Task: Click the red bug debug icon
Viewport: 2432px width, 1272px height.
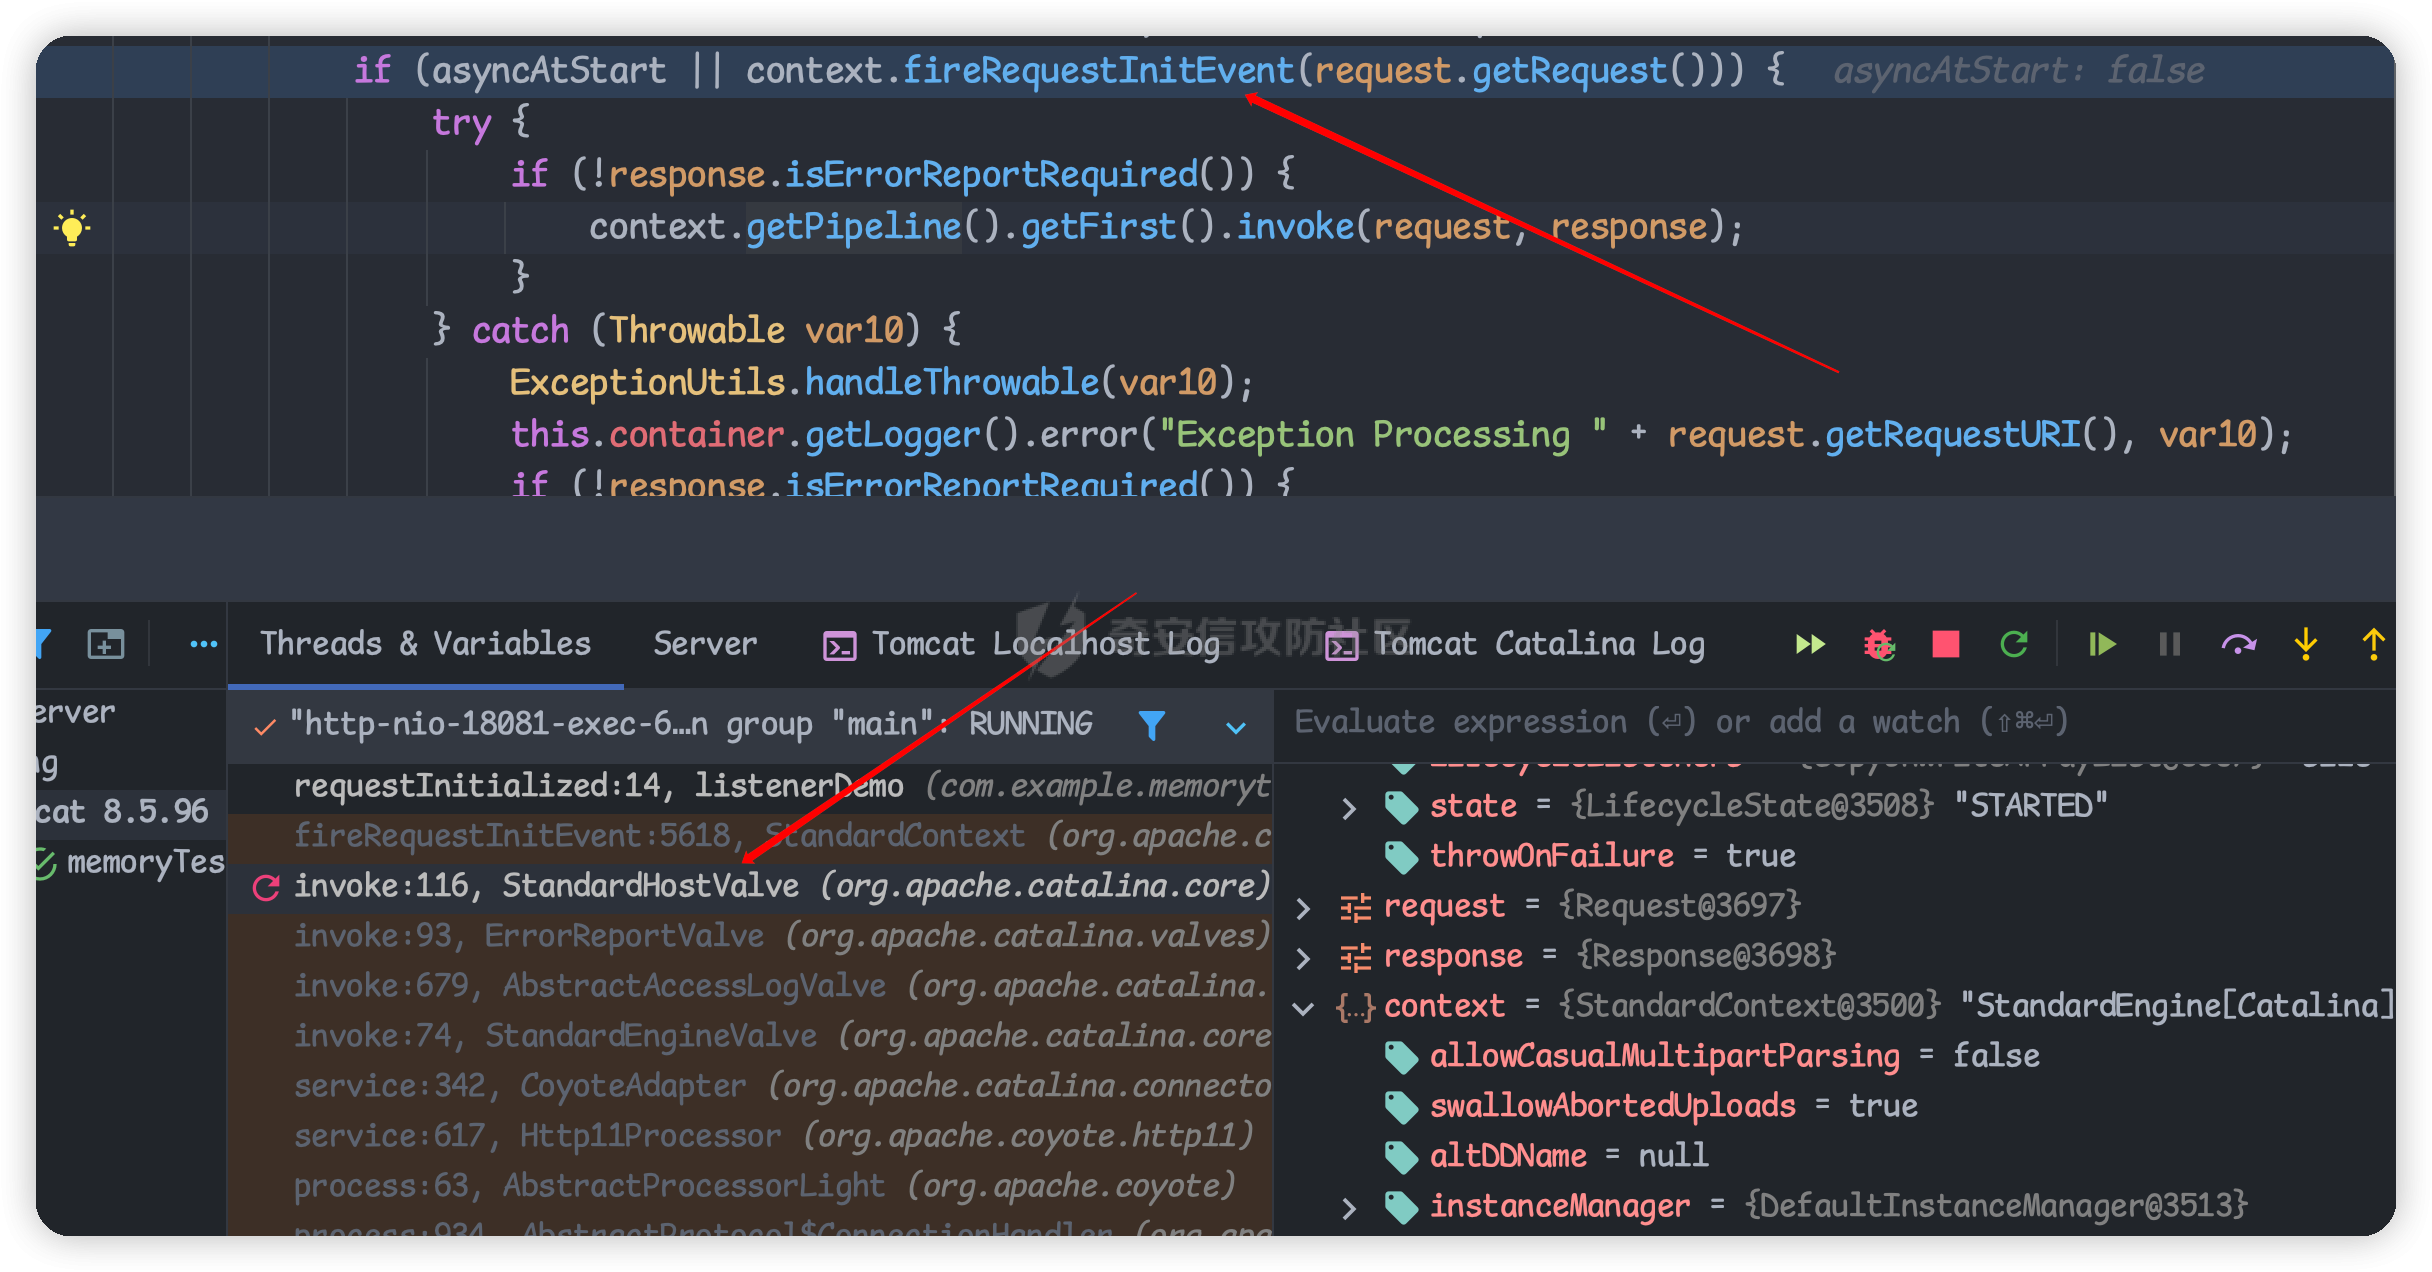Action: tap(1879, 644)
